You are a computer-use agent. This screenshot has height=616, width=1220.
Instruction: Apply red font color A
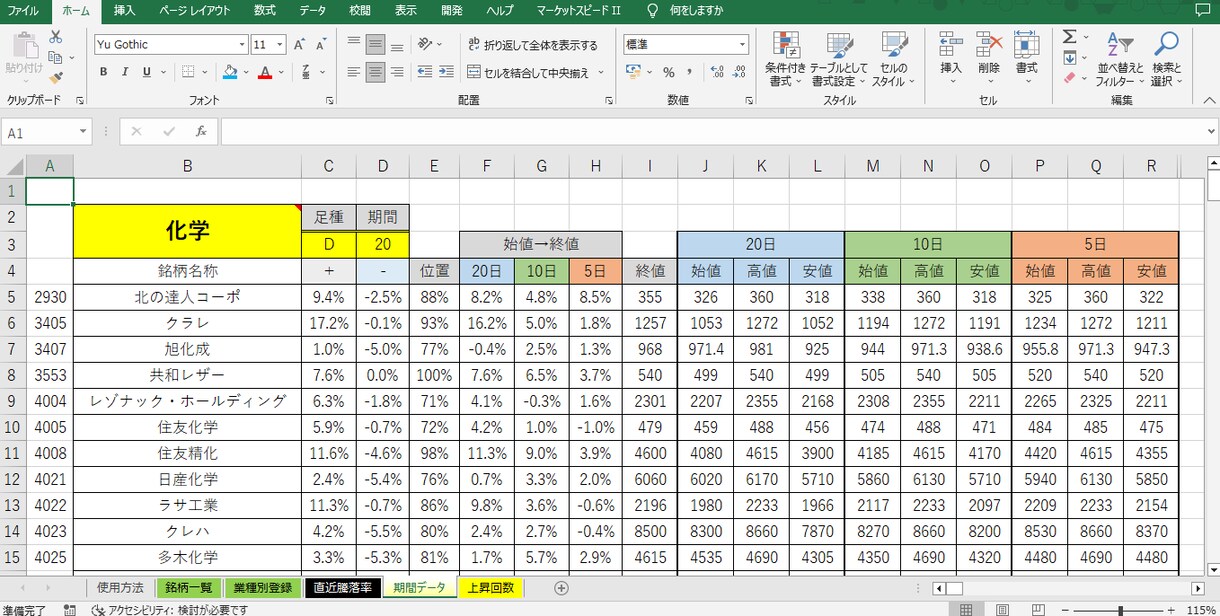pyautogui.click(x=265, y=72)
